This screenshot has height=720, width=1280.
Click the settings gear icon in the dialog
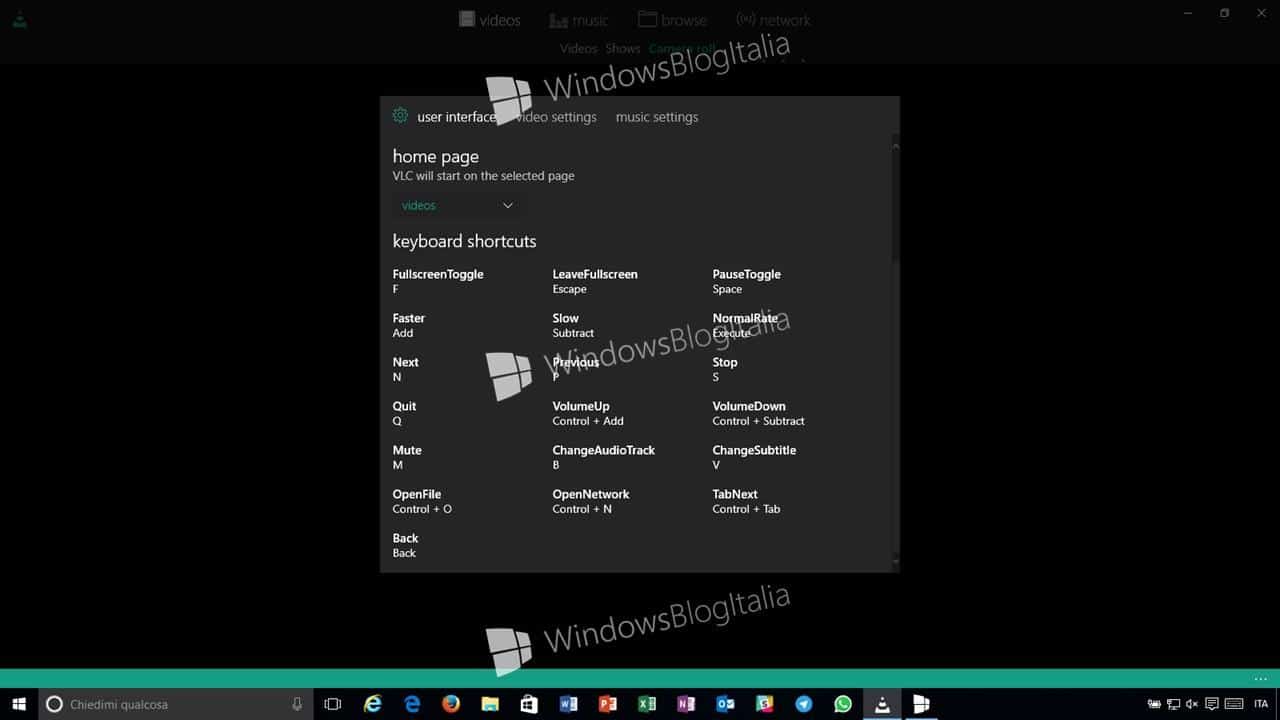point(400,116)
